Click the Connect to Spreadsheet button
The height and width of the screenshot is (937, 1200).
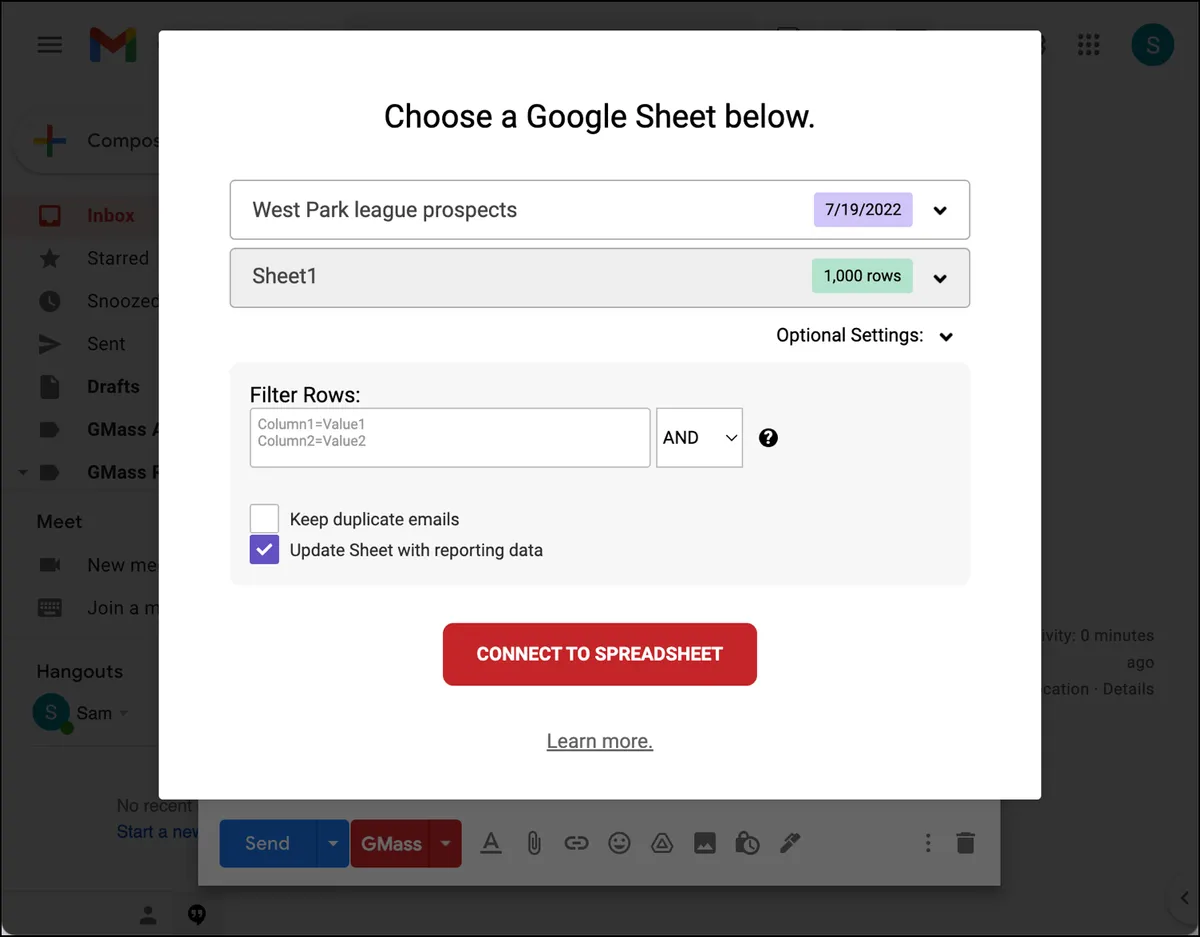click(x=600, y=654)
